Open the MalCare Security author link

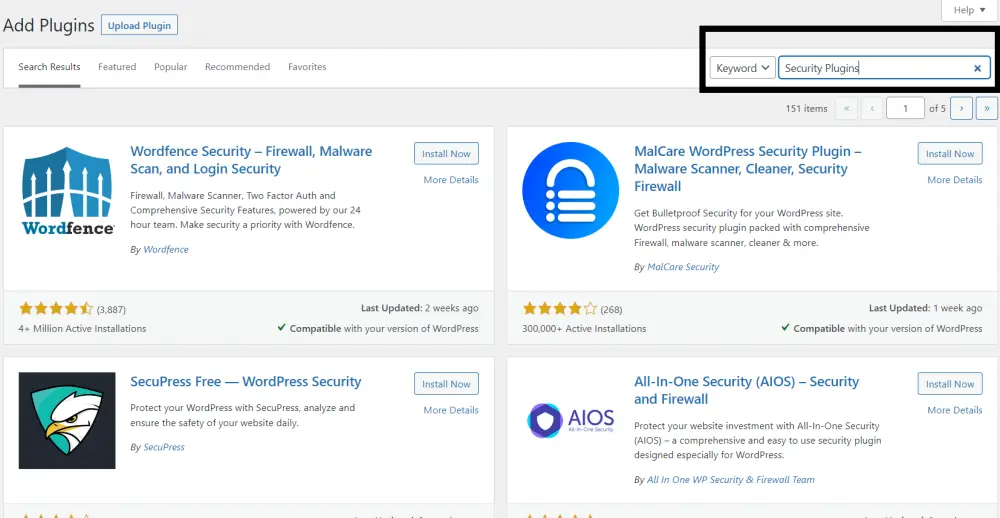click(683, 267)
